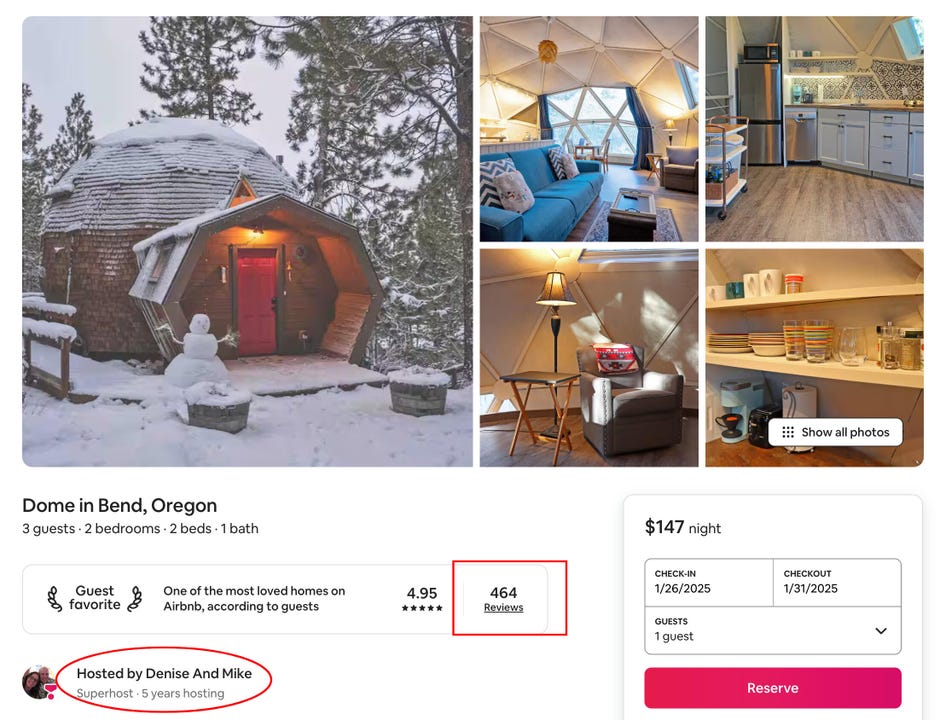Click the five-star rating icons under 4.95
The height and width of the screenshot is (720, 940).
pos(422,608)
